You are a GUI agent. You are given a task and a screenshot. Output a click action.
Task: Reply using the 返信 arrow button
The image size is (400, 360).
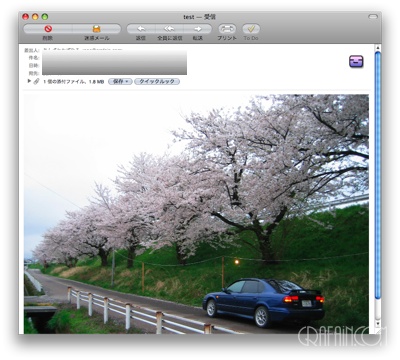pyautogui.click(x=141, y=29)
